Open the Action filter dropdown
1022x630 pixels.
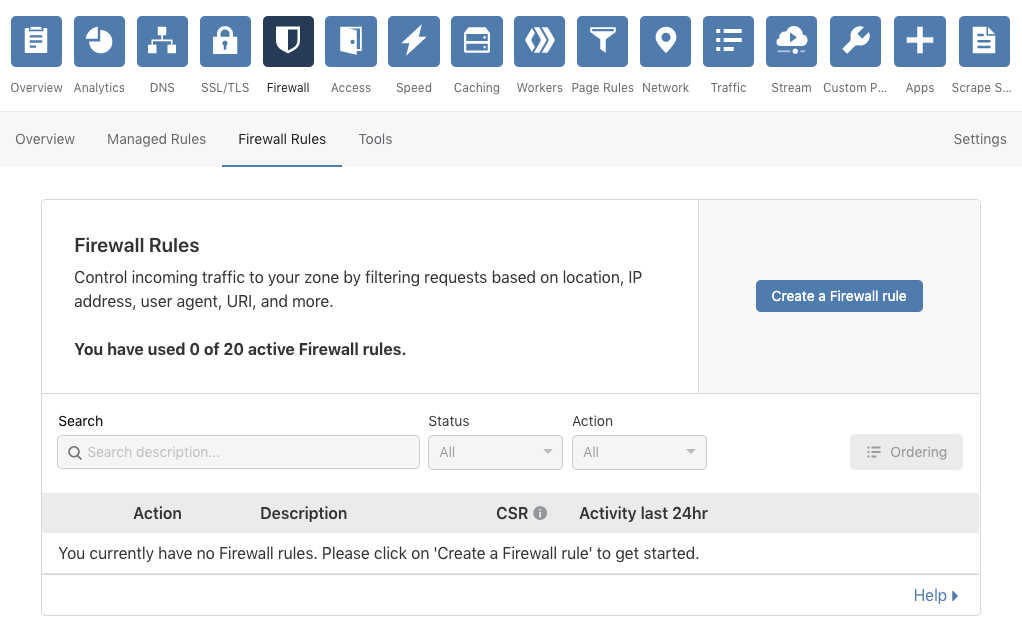click(x=639, y=452)
